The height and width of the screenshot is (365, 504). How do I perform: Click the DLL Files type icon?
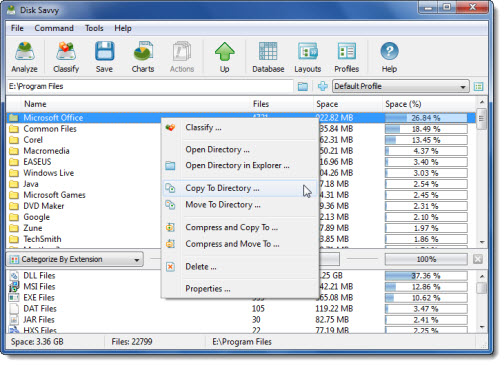click(x=14, y=276)
